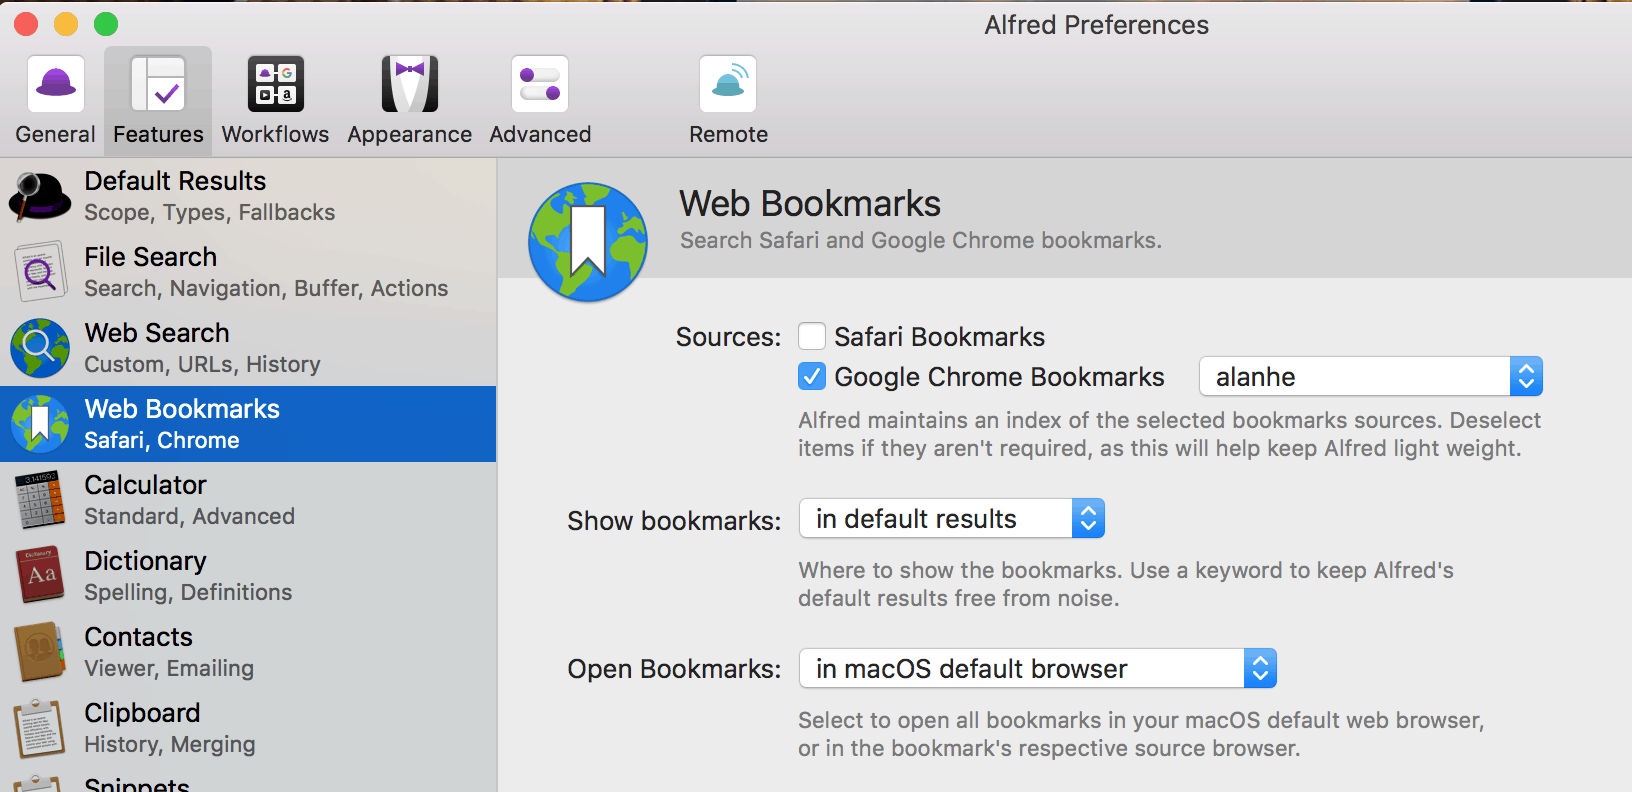Click 'Search Safari and Google Chrome bookmarks' subtitle
This screenshot has height=792, width=1632.
pyautogui.click(x=921, y=240)
